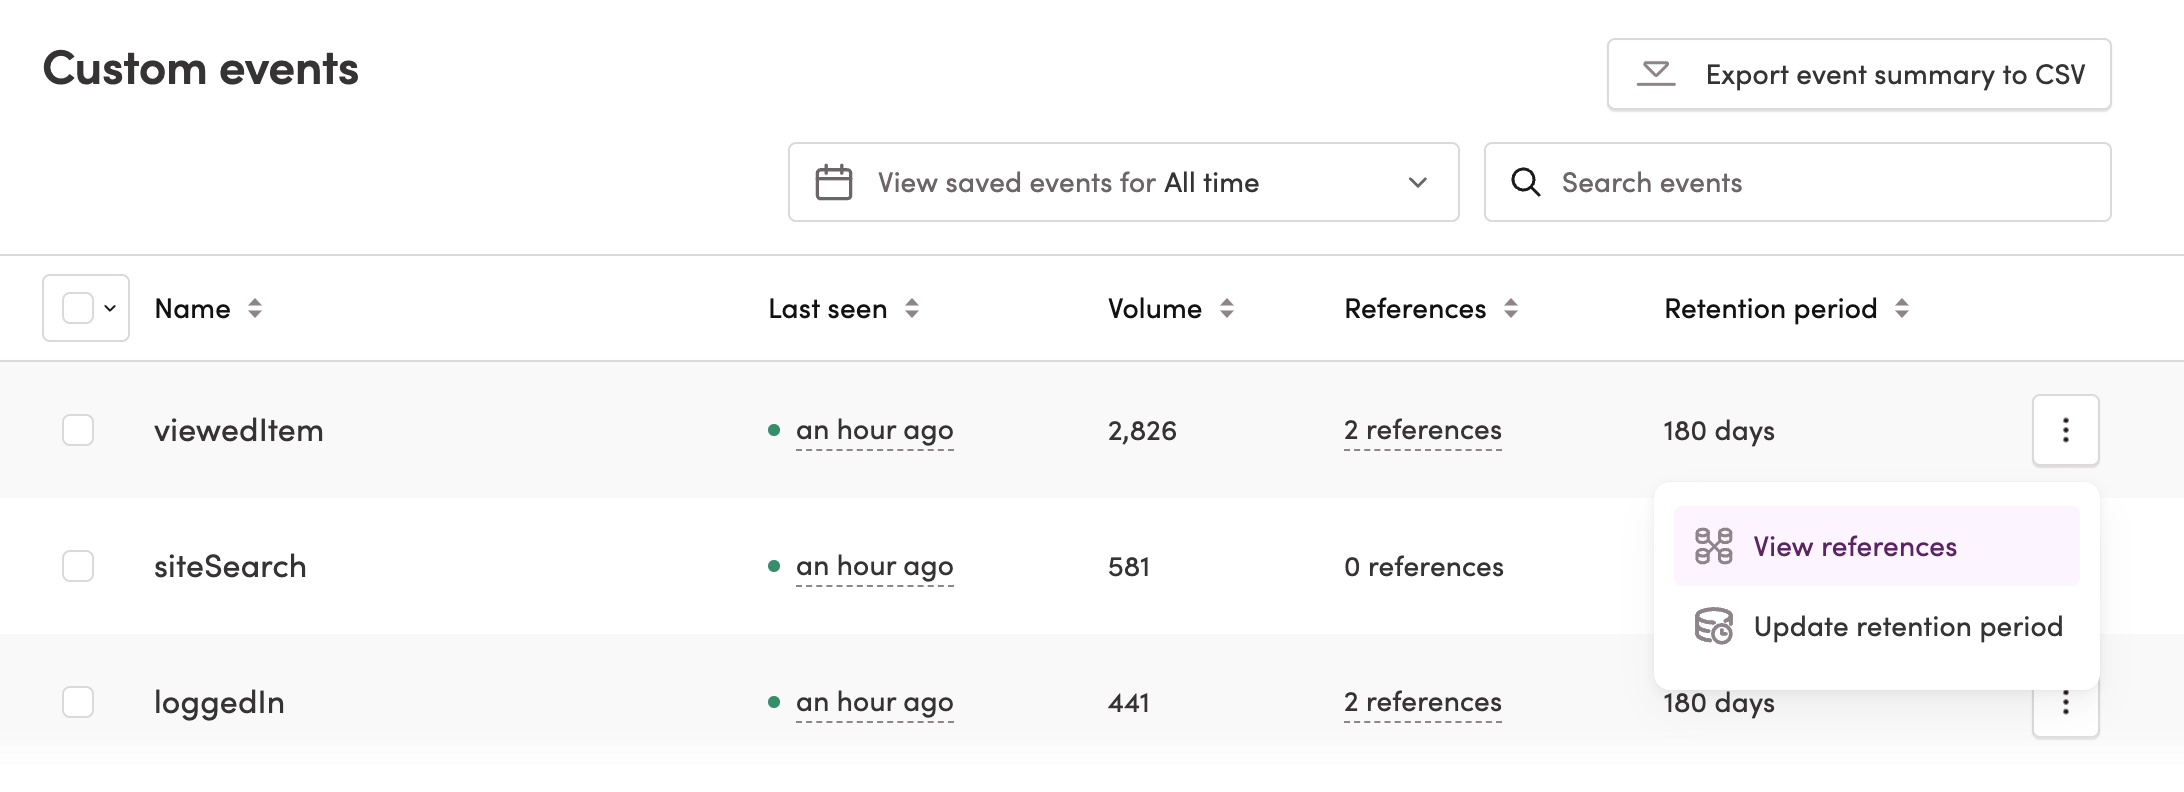Image resolution: width=2184 pixels, height=792 pixels.
Task: Check the viewedItem row checkbox
Action: [x=77, y=430]
